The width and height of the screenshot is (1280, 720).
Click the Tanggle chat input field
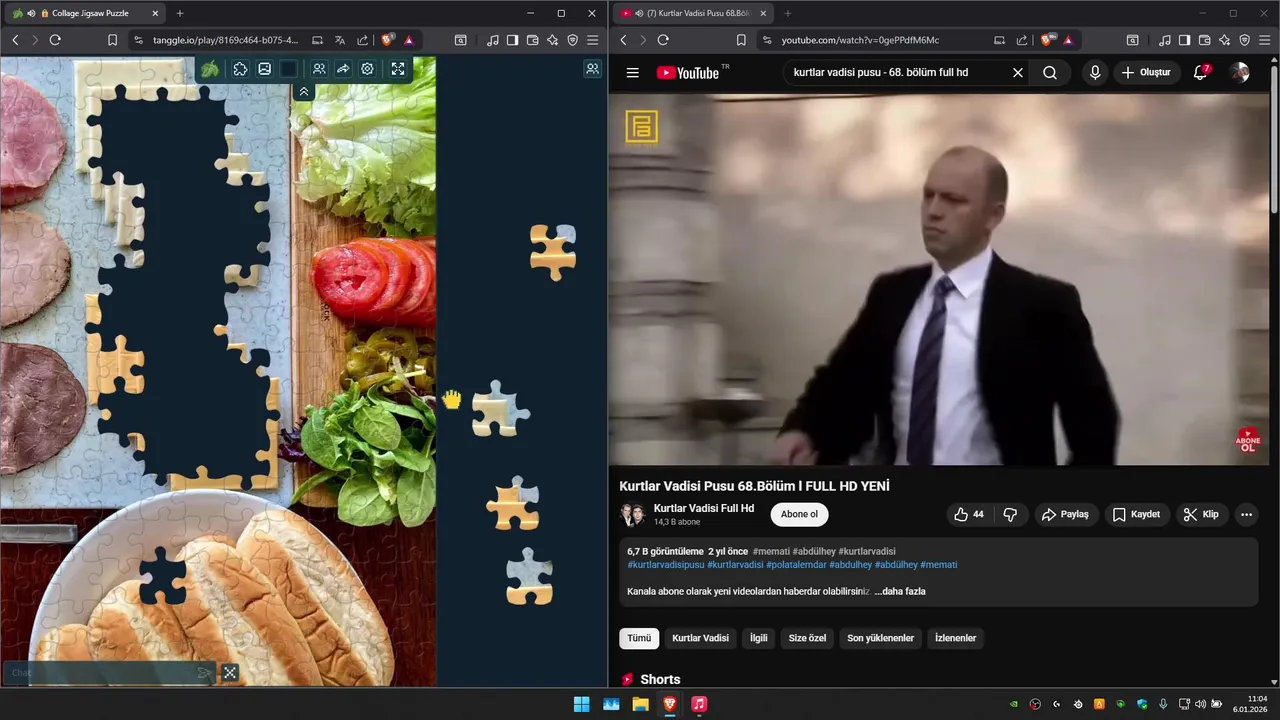point(100,673)
